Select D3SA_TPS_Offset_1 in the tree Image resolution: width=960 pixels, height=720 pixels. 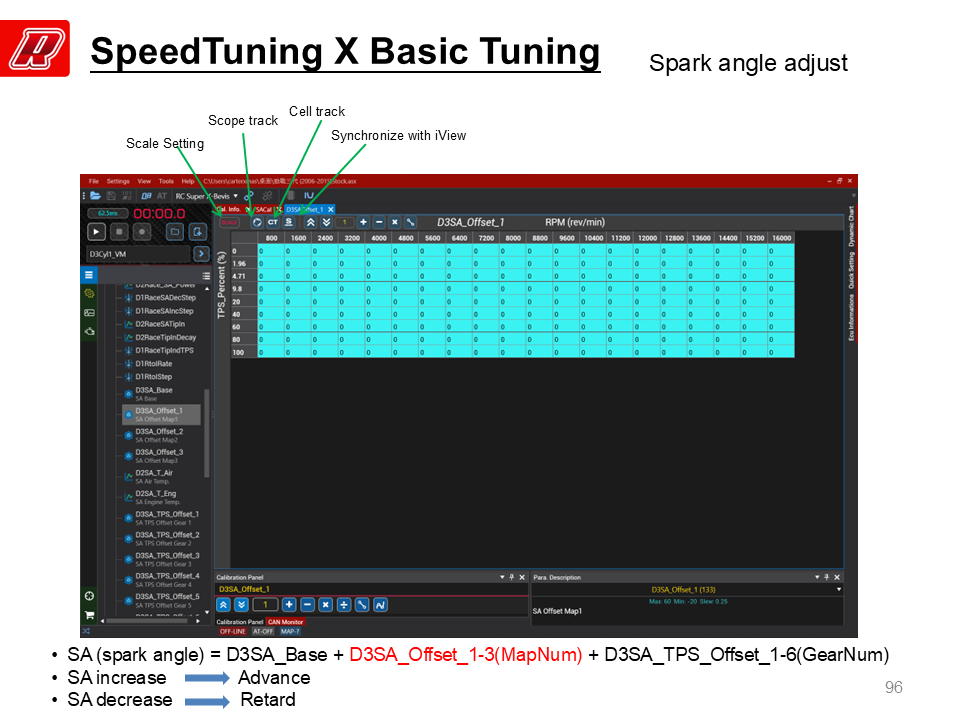pyautogui.click(x=167, y=518)
